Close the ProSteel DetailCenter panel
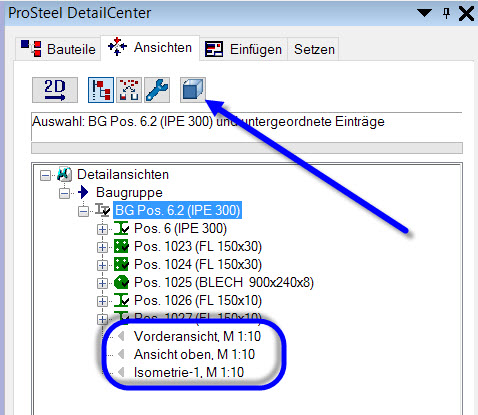 click(466, 14)
